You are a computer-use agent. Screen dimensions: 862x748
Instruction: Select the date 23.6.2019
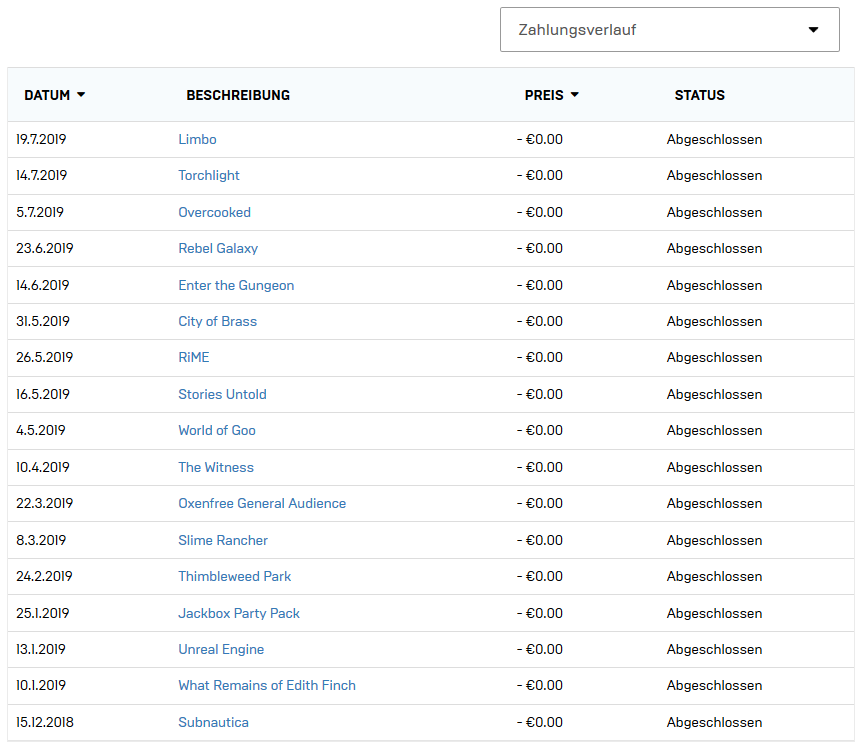45,248
